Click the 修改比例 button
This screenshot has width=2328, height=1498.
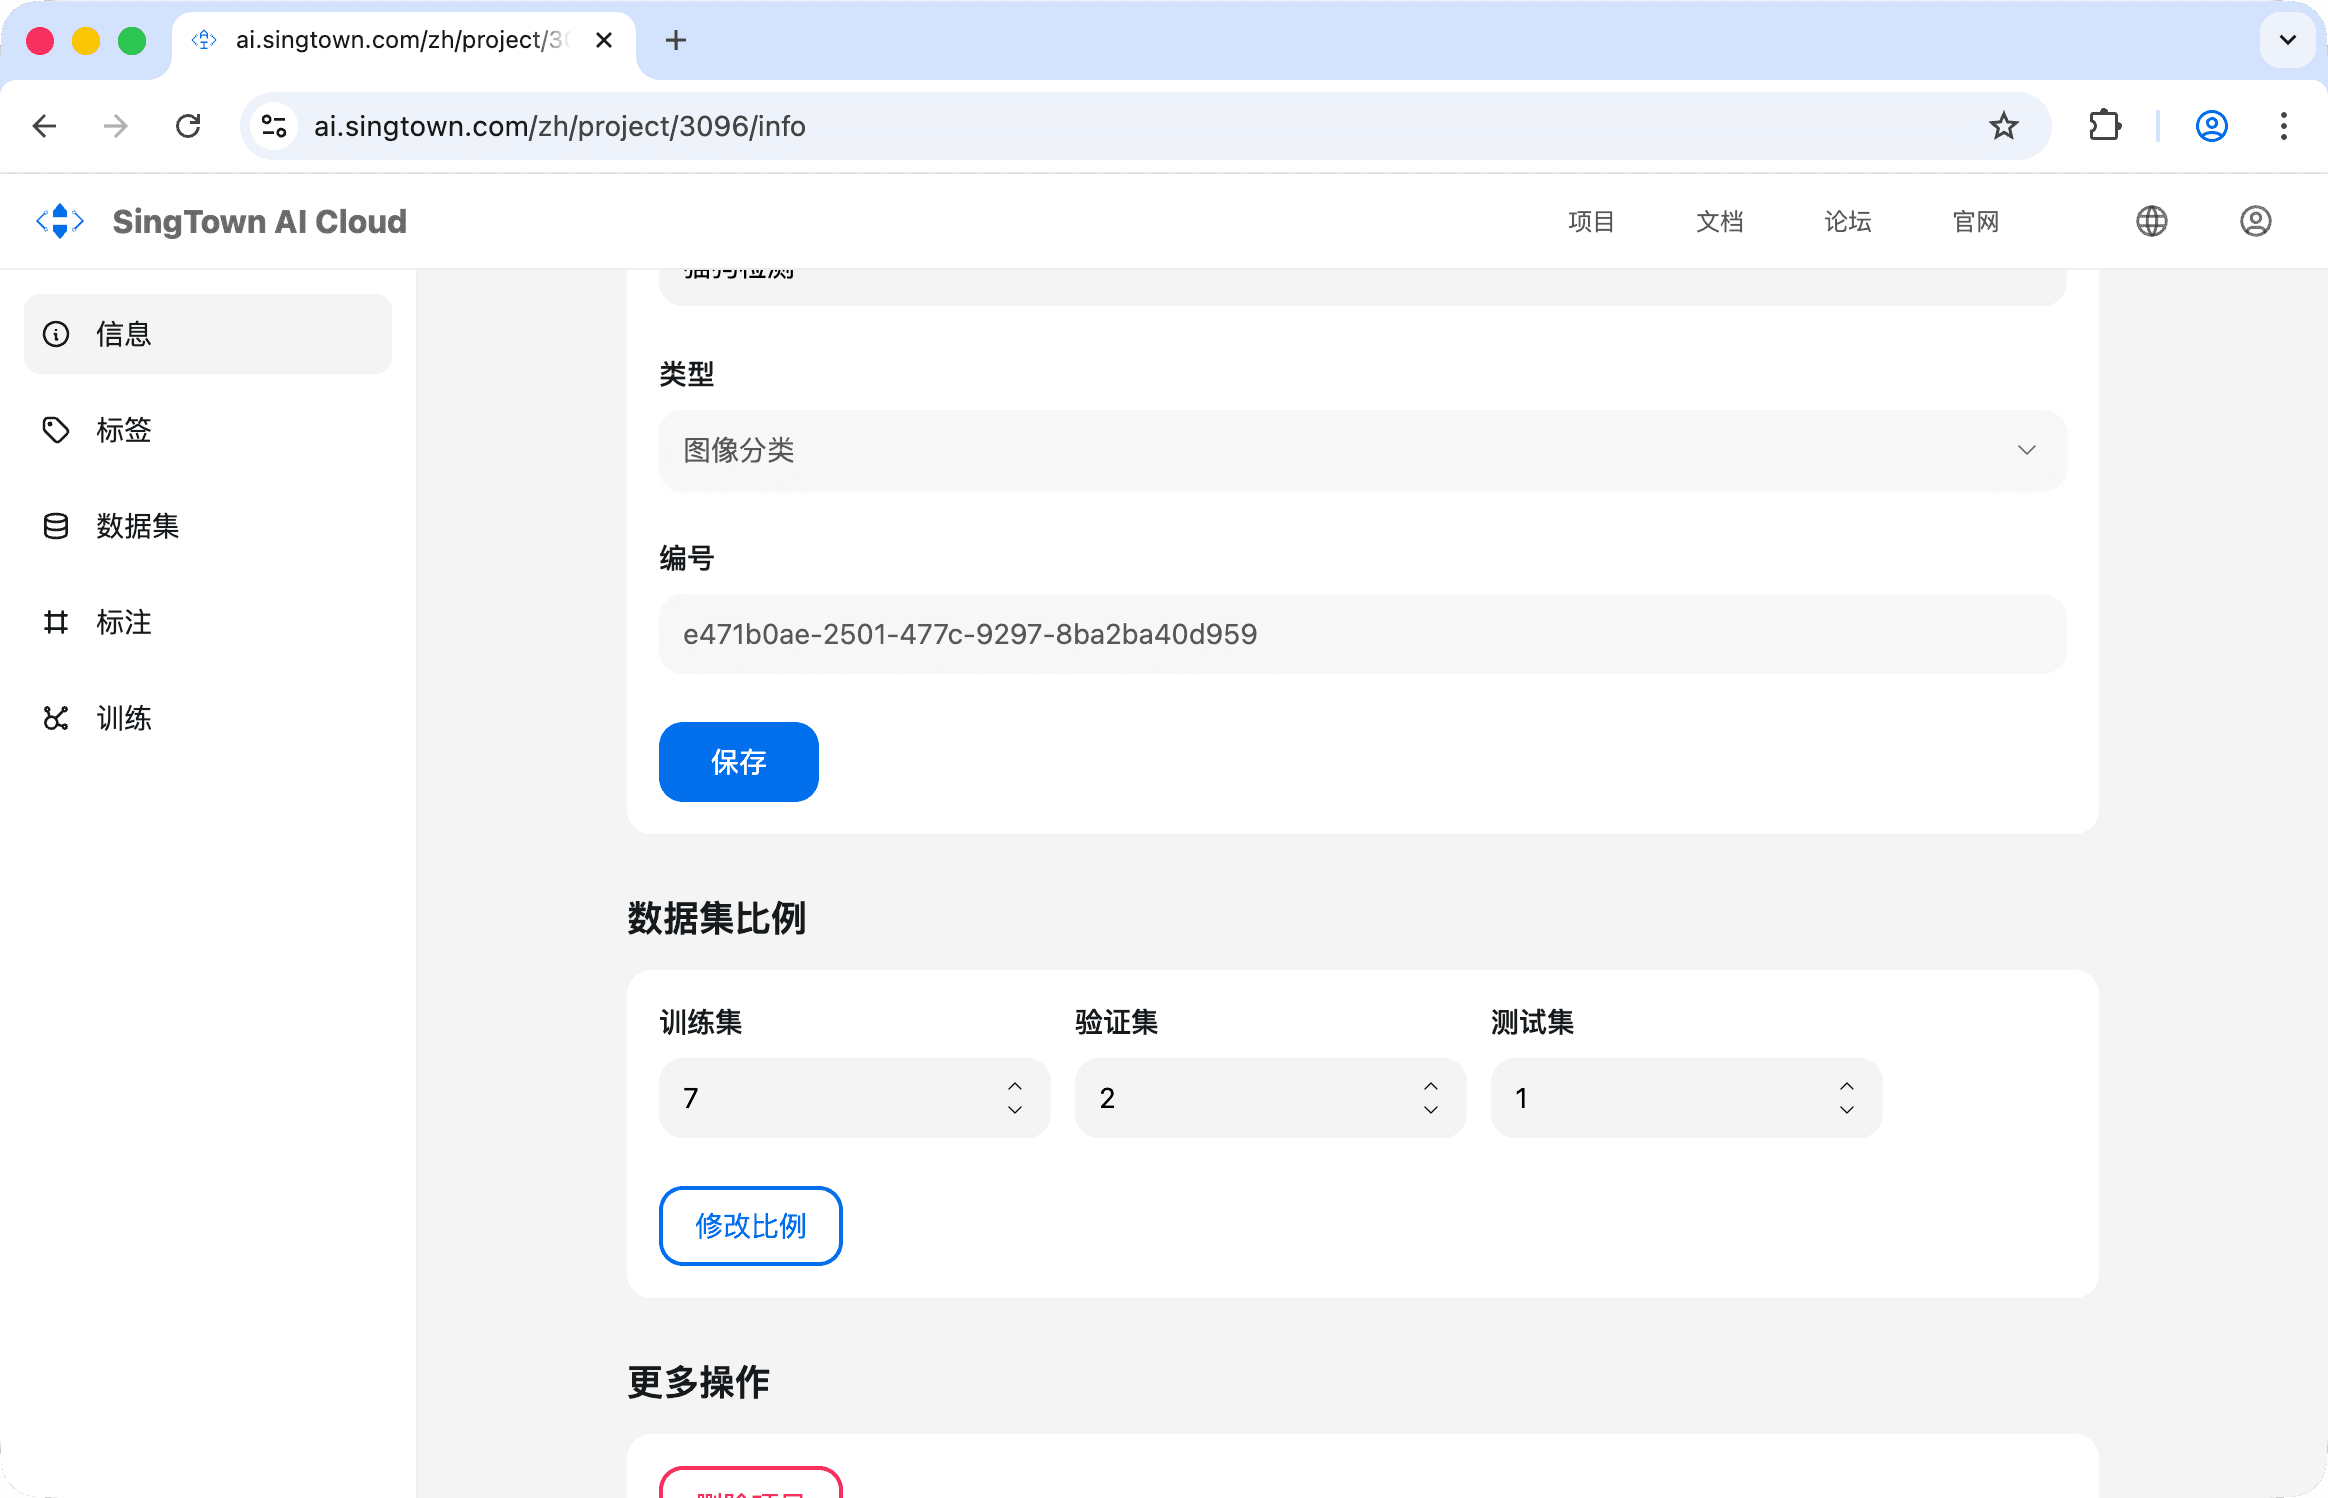pos(750,1225)
